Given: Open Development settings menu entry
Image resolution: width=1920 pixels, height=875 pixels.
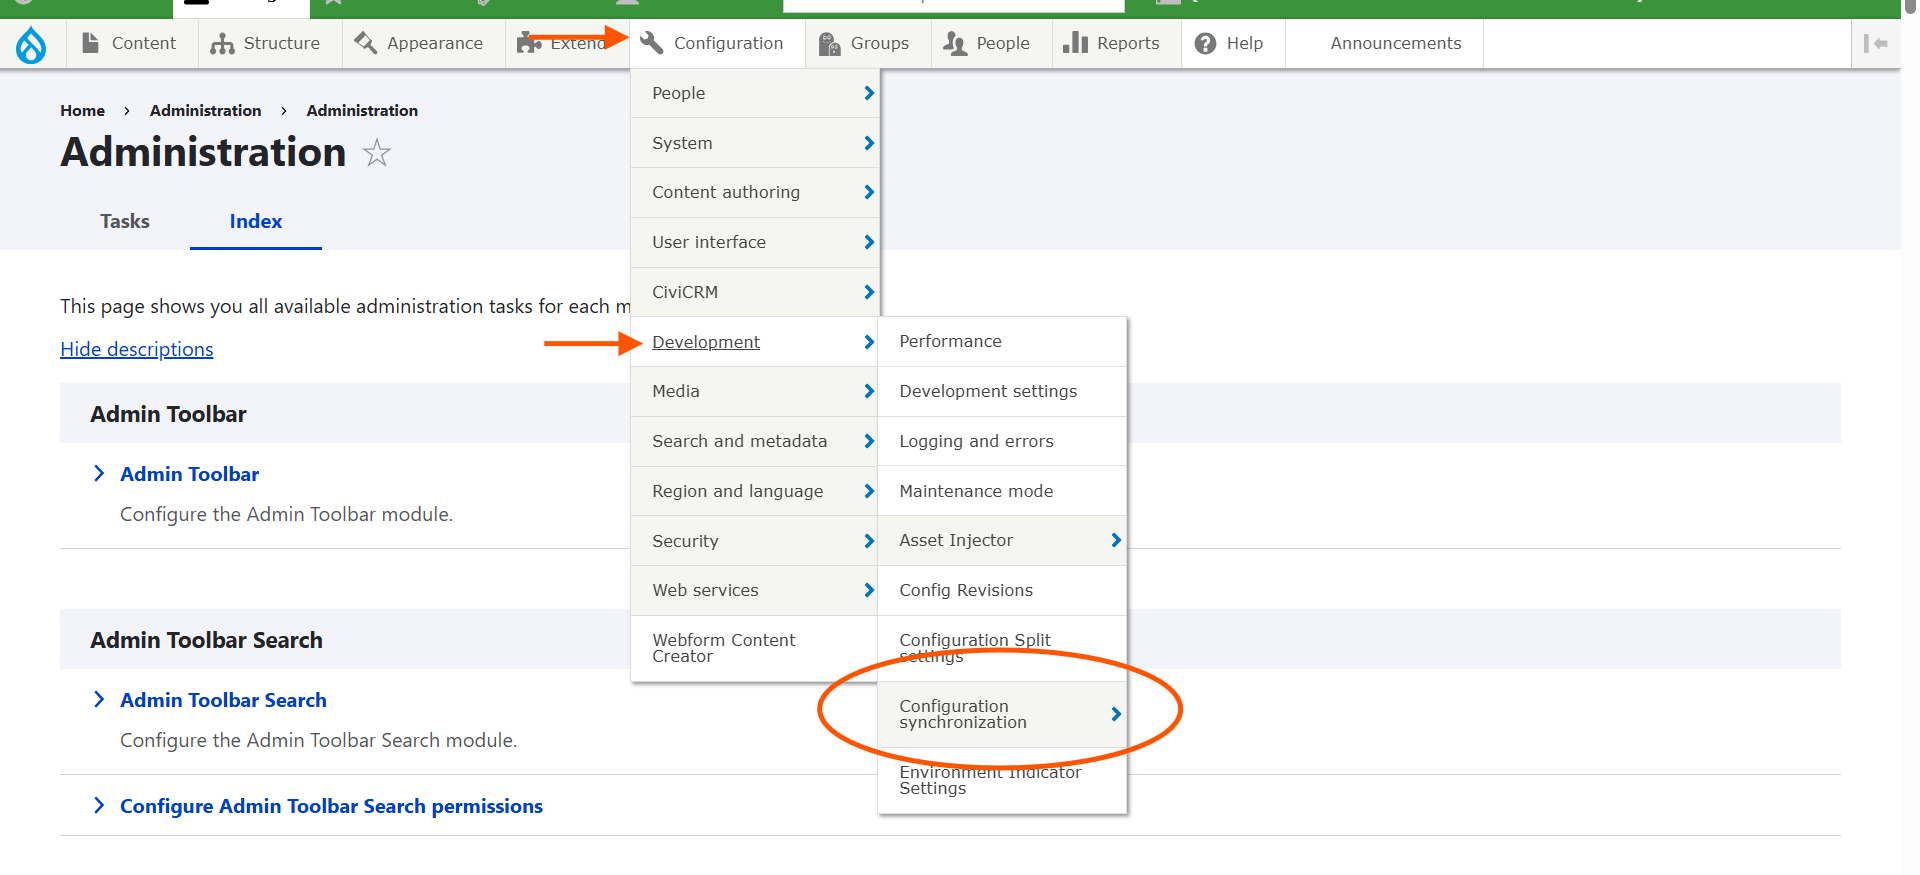Looking at the screenshot, I should coord(988,391).
